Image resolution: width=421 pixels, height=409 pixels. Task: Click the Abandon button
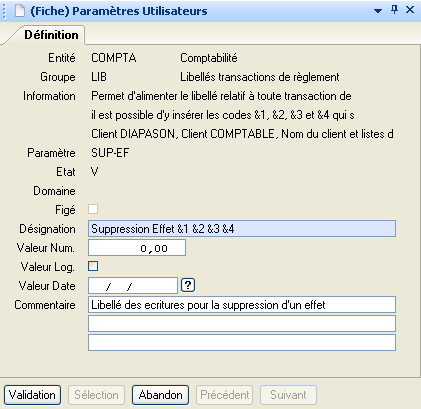pos(160,395)
